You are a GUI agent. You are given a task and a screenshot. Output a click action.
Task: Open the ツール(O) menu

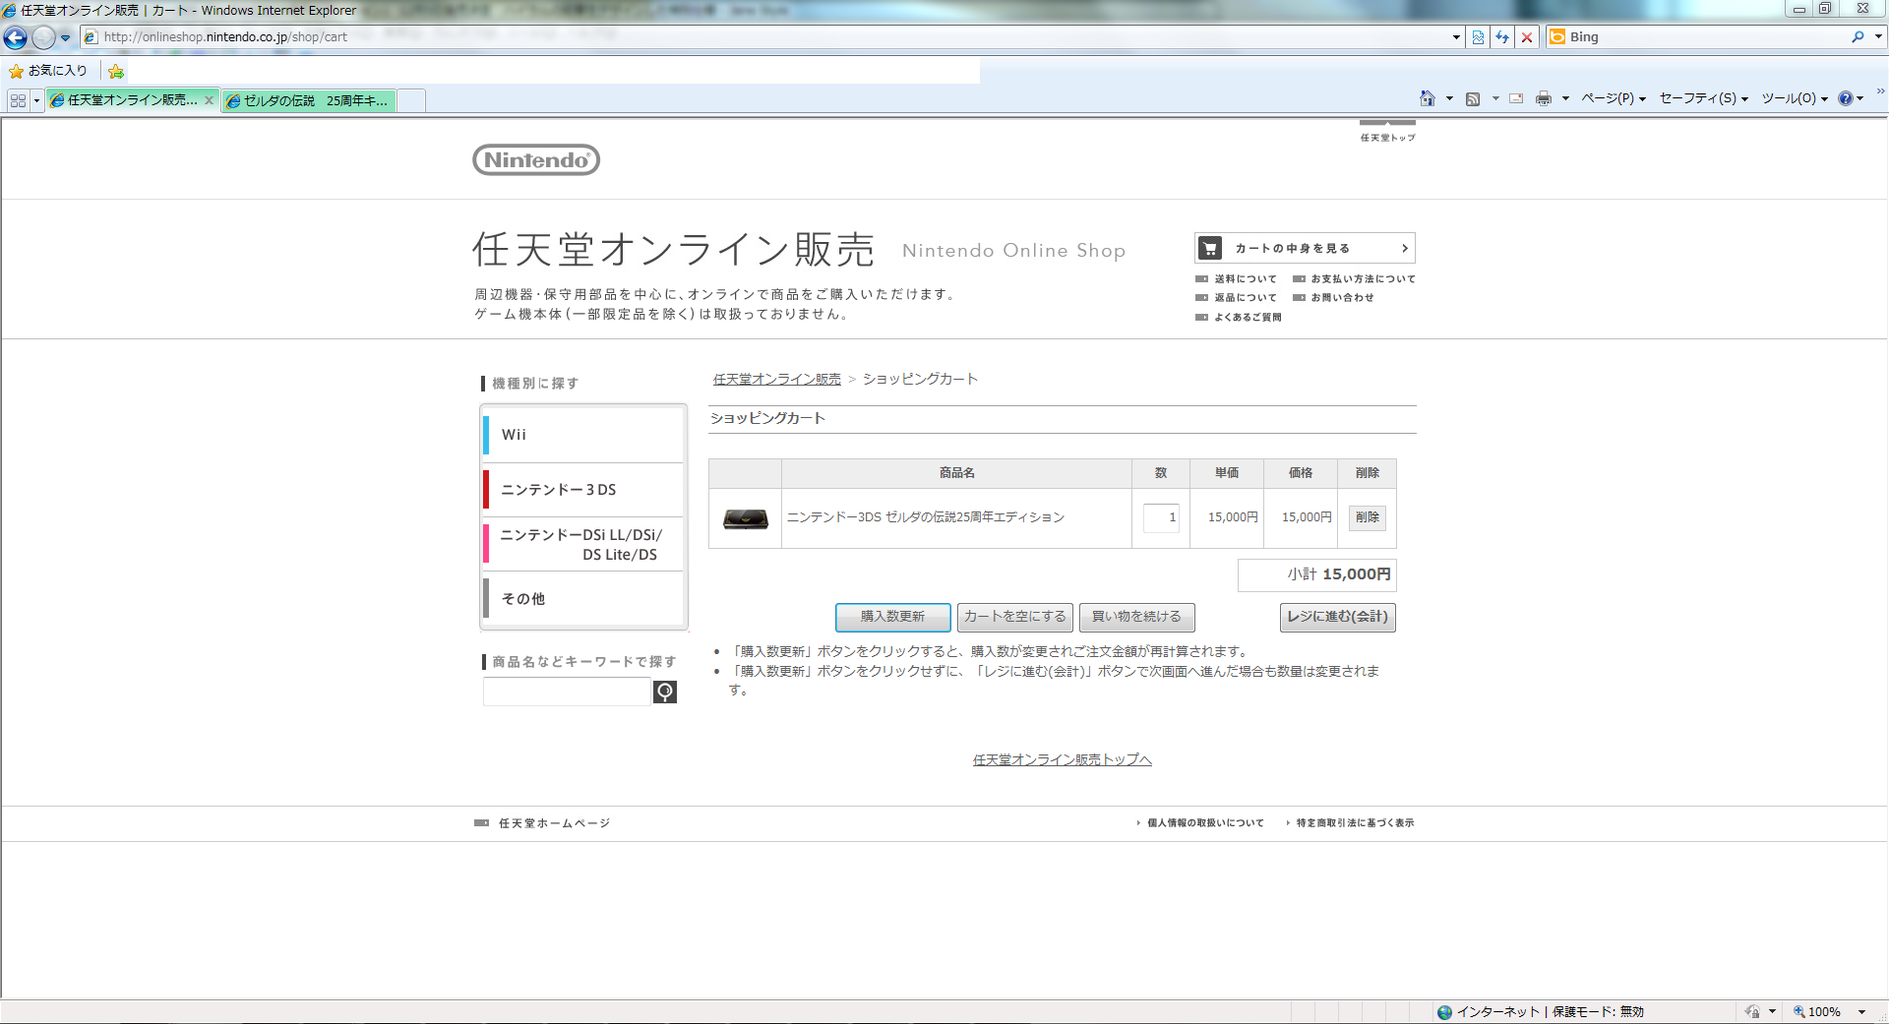tap(1794, 98)
